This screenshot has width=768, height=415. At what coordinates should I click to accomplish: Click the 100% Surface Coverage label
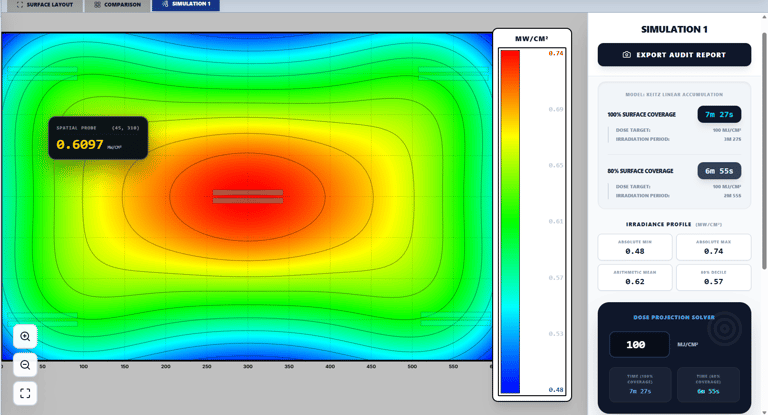pyautogui.click(x=642, y=115)
